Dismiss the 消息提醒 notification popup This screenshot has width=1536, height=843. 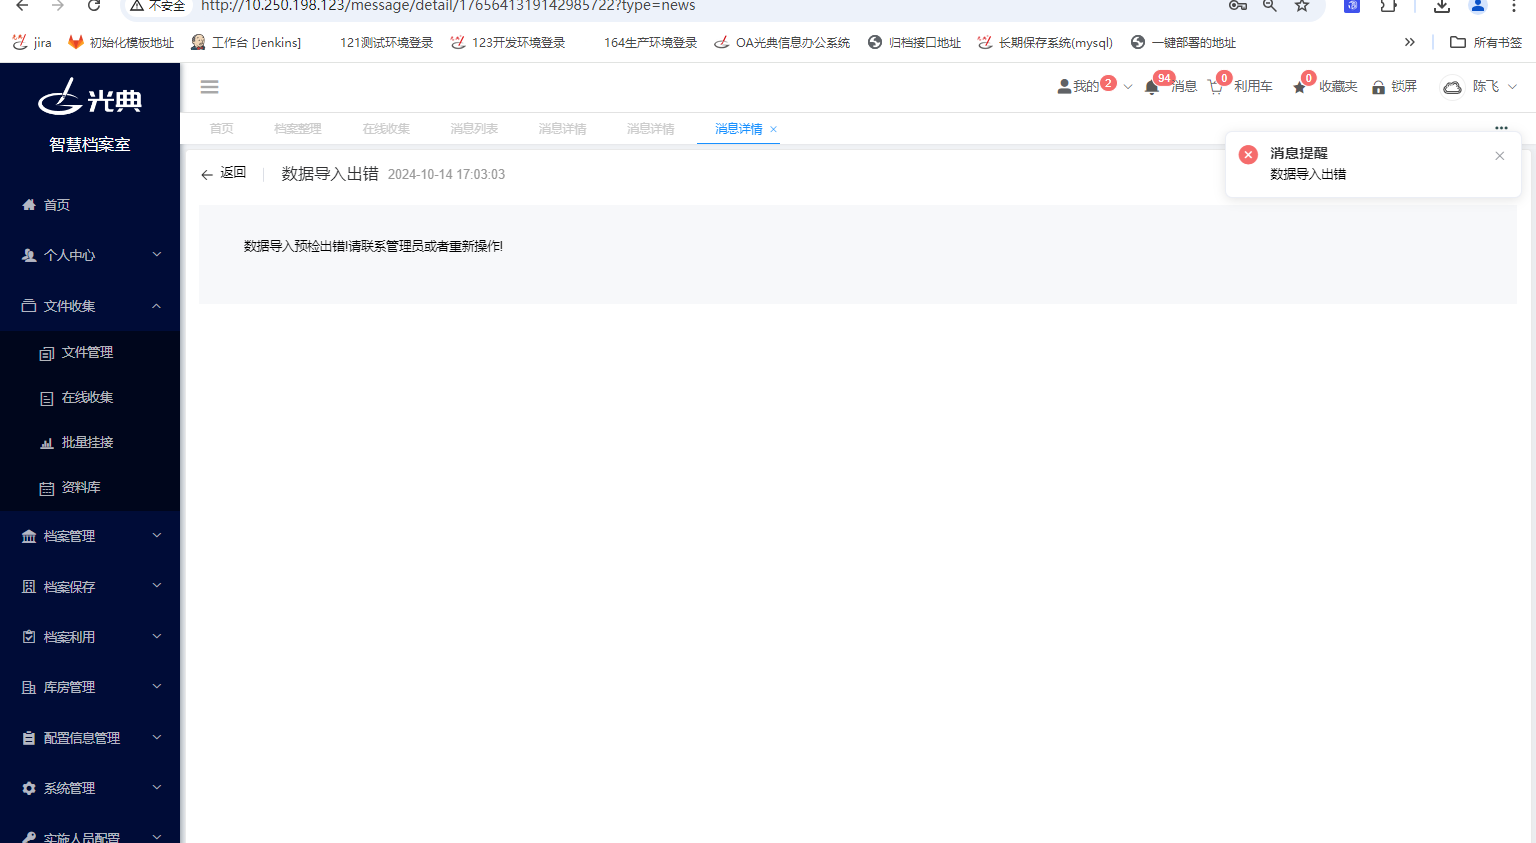1499,155
